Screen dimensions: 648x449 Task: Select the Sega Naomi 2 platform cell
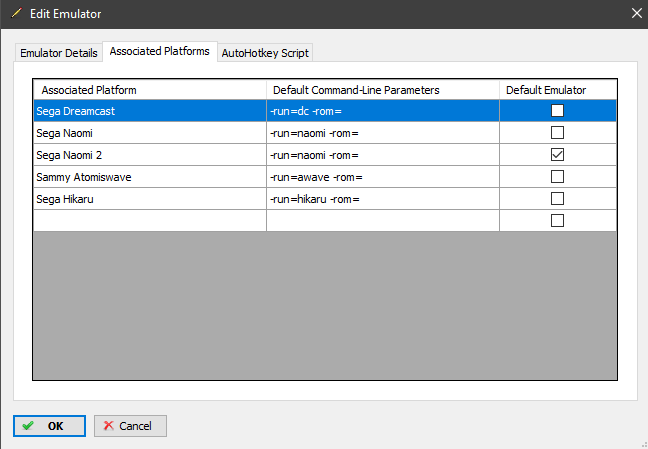[x=150, y=155]
